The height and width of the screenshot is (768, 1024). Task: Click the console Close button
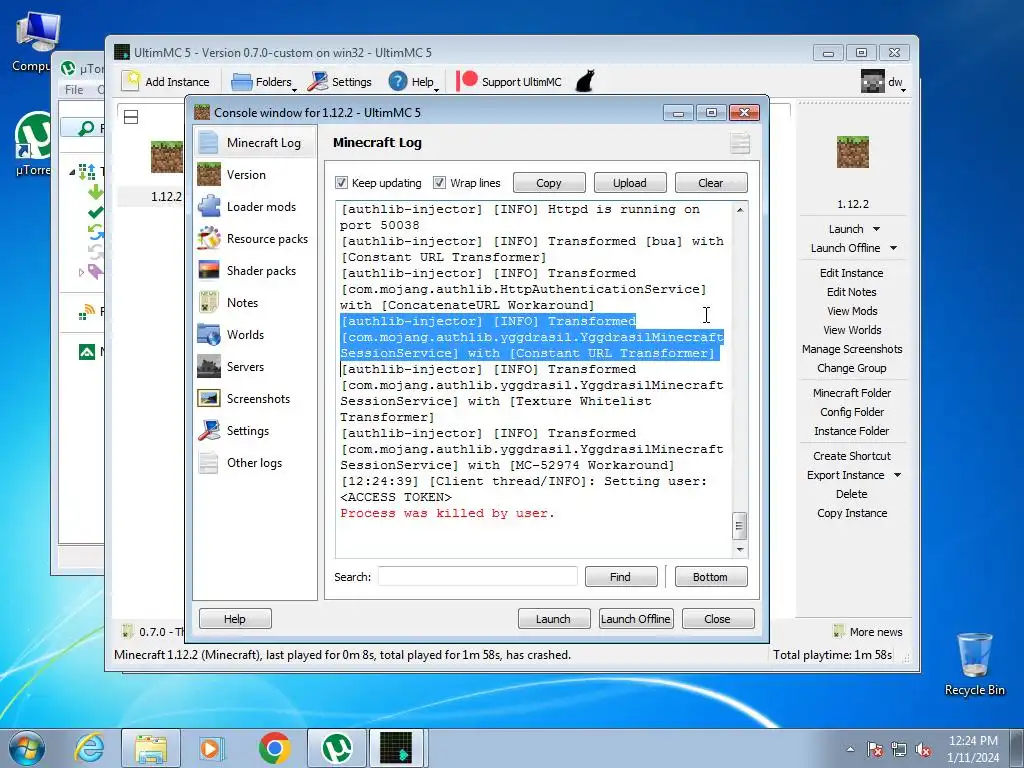click(718, 618)
